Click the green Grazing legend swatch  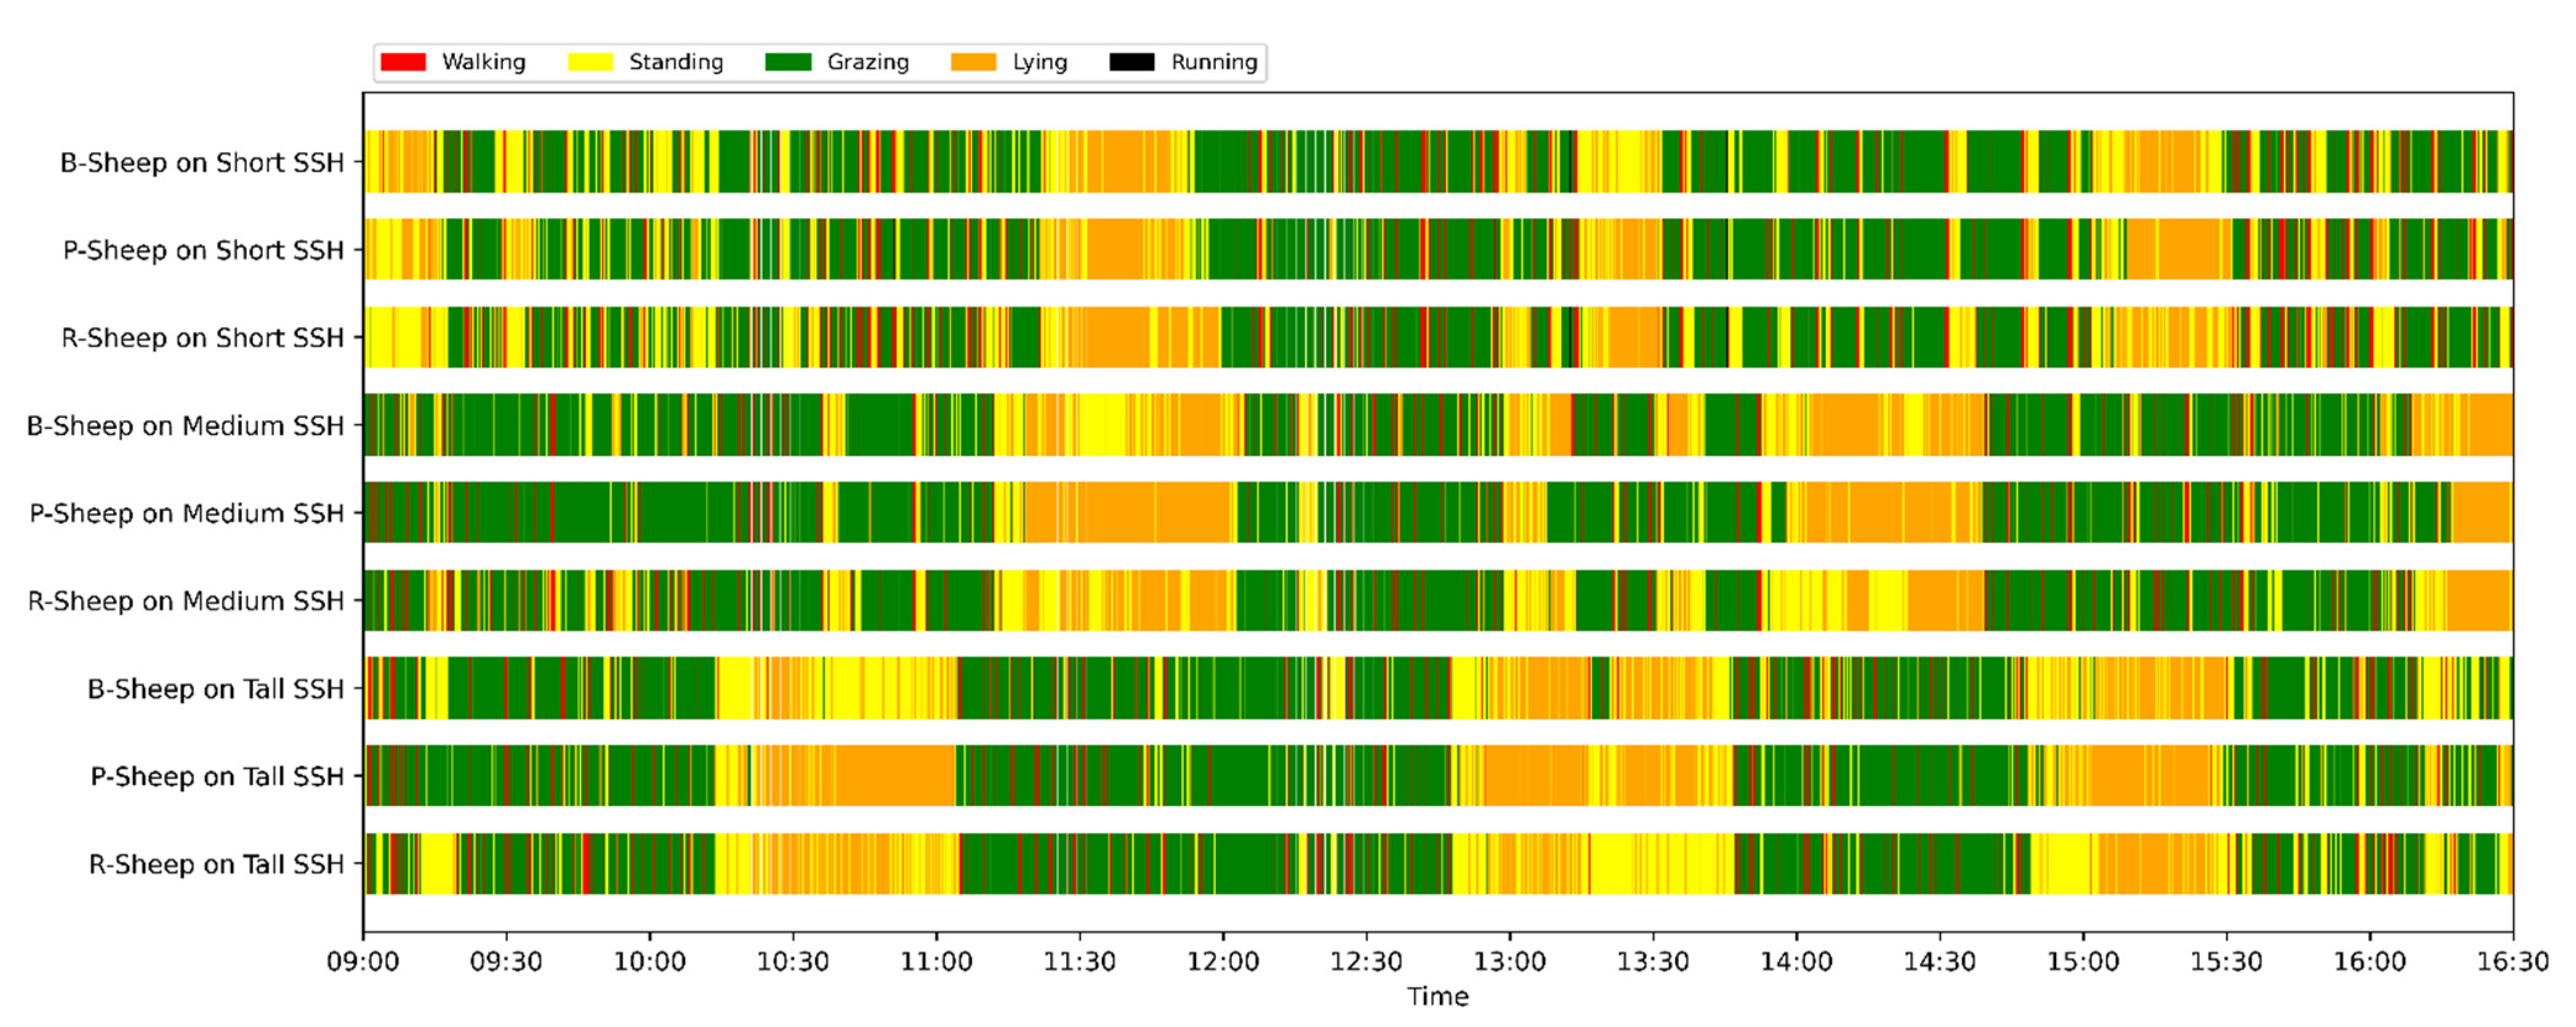[x=788, y=62]
